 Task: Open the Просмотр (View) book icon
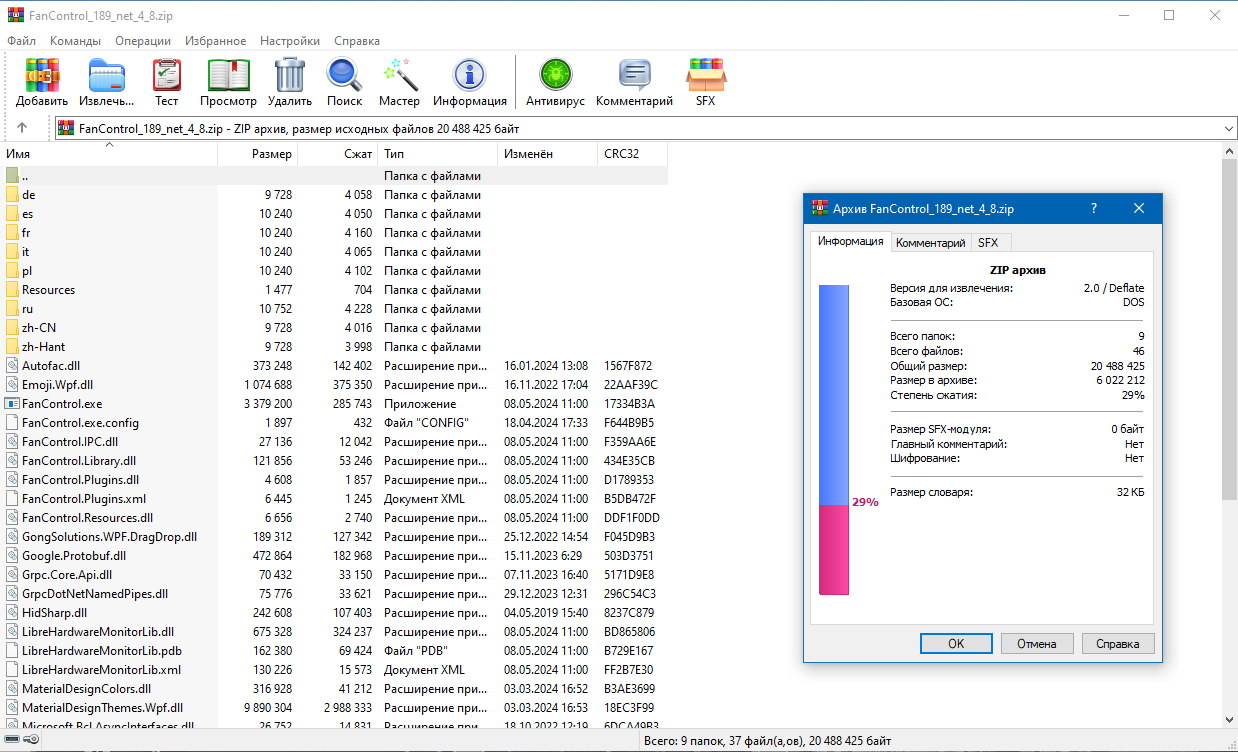(x=228, y=76)
